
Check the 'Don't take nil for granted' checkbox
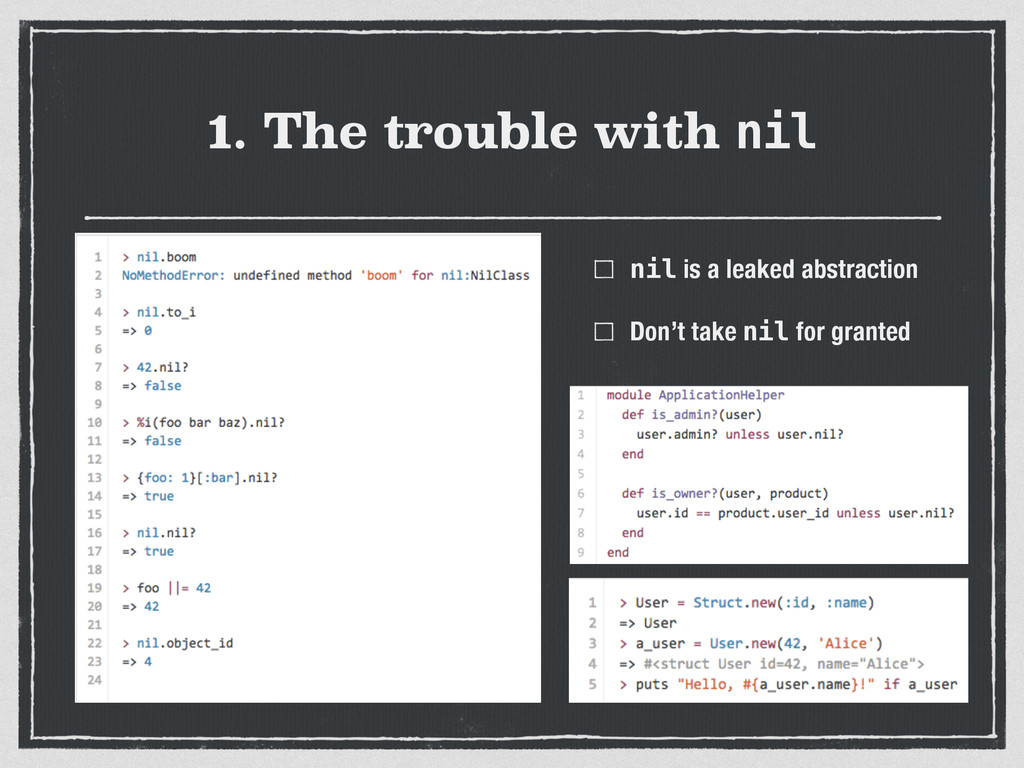point(603,332)
